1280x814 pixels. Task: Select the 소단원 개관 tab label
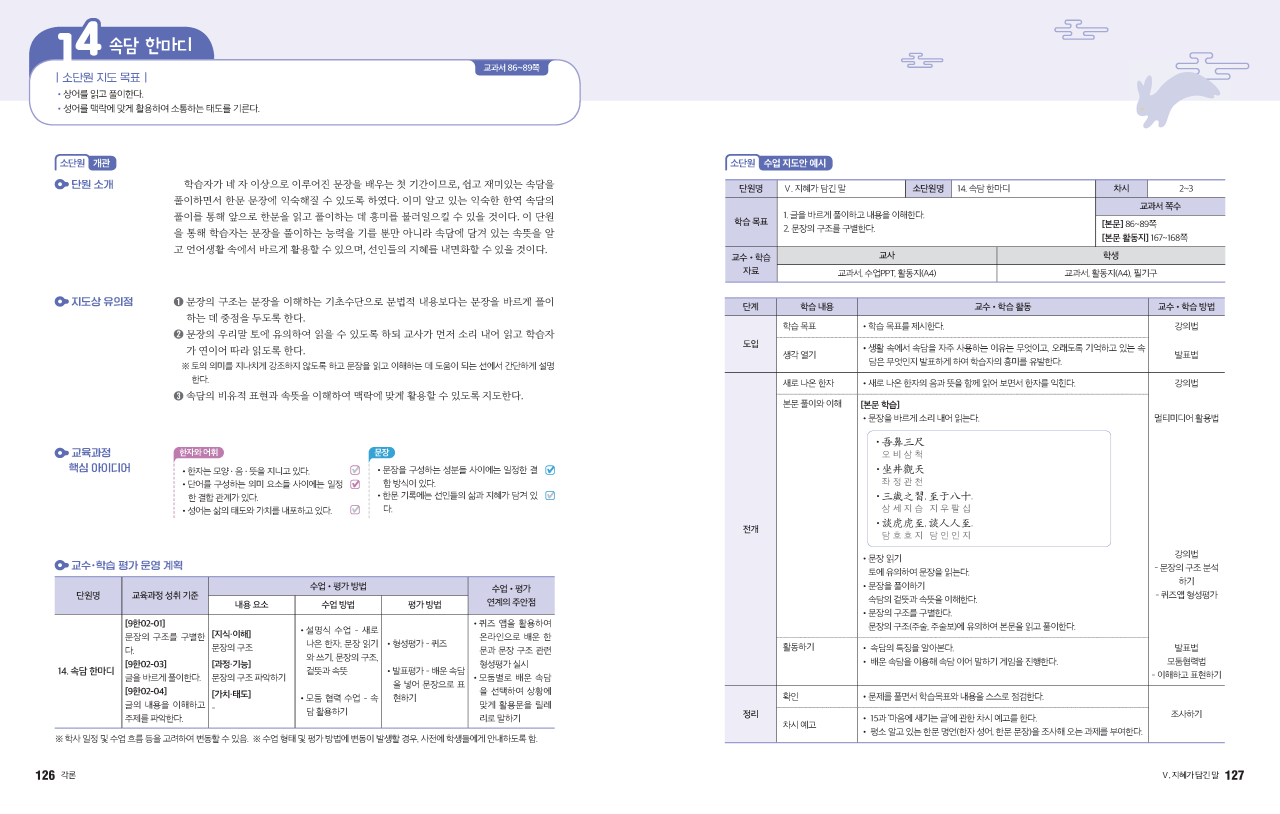86,163
